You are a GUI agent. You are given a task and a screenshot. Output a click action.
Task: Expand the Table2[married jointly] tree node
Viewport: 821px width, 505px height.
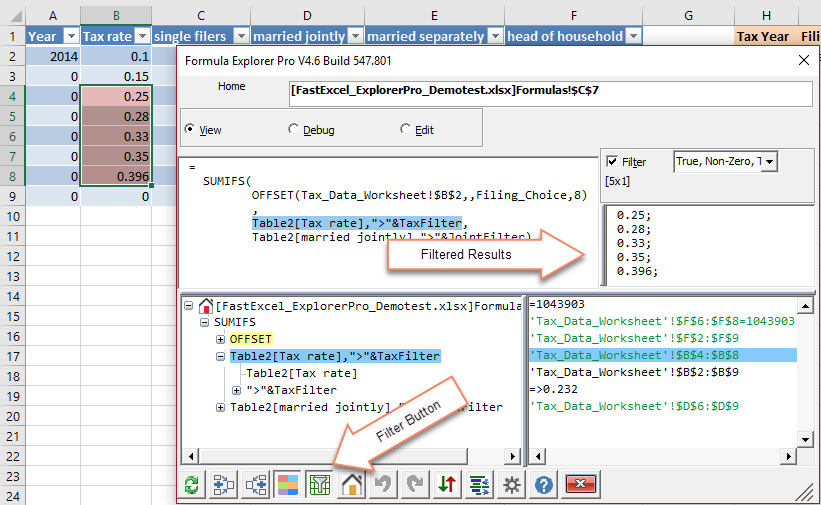click(x=220, y=407)
